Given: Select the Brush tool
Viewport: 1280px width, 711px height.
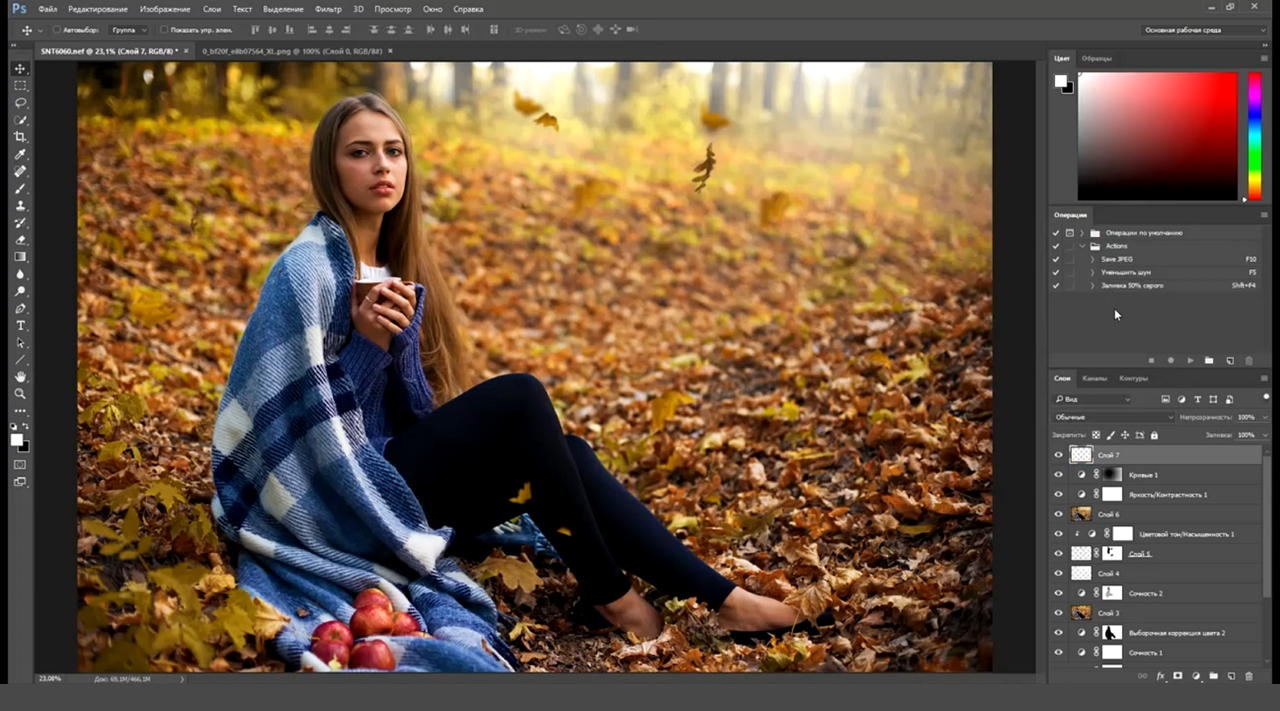Looking at the screenshot, I should click(20, 188).
